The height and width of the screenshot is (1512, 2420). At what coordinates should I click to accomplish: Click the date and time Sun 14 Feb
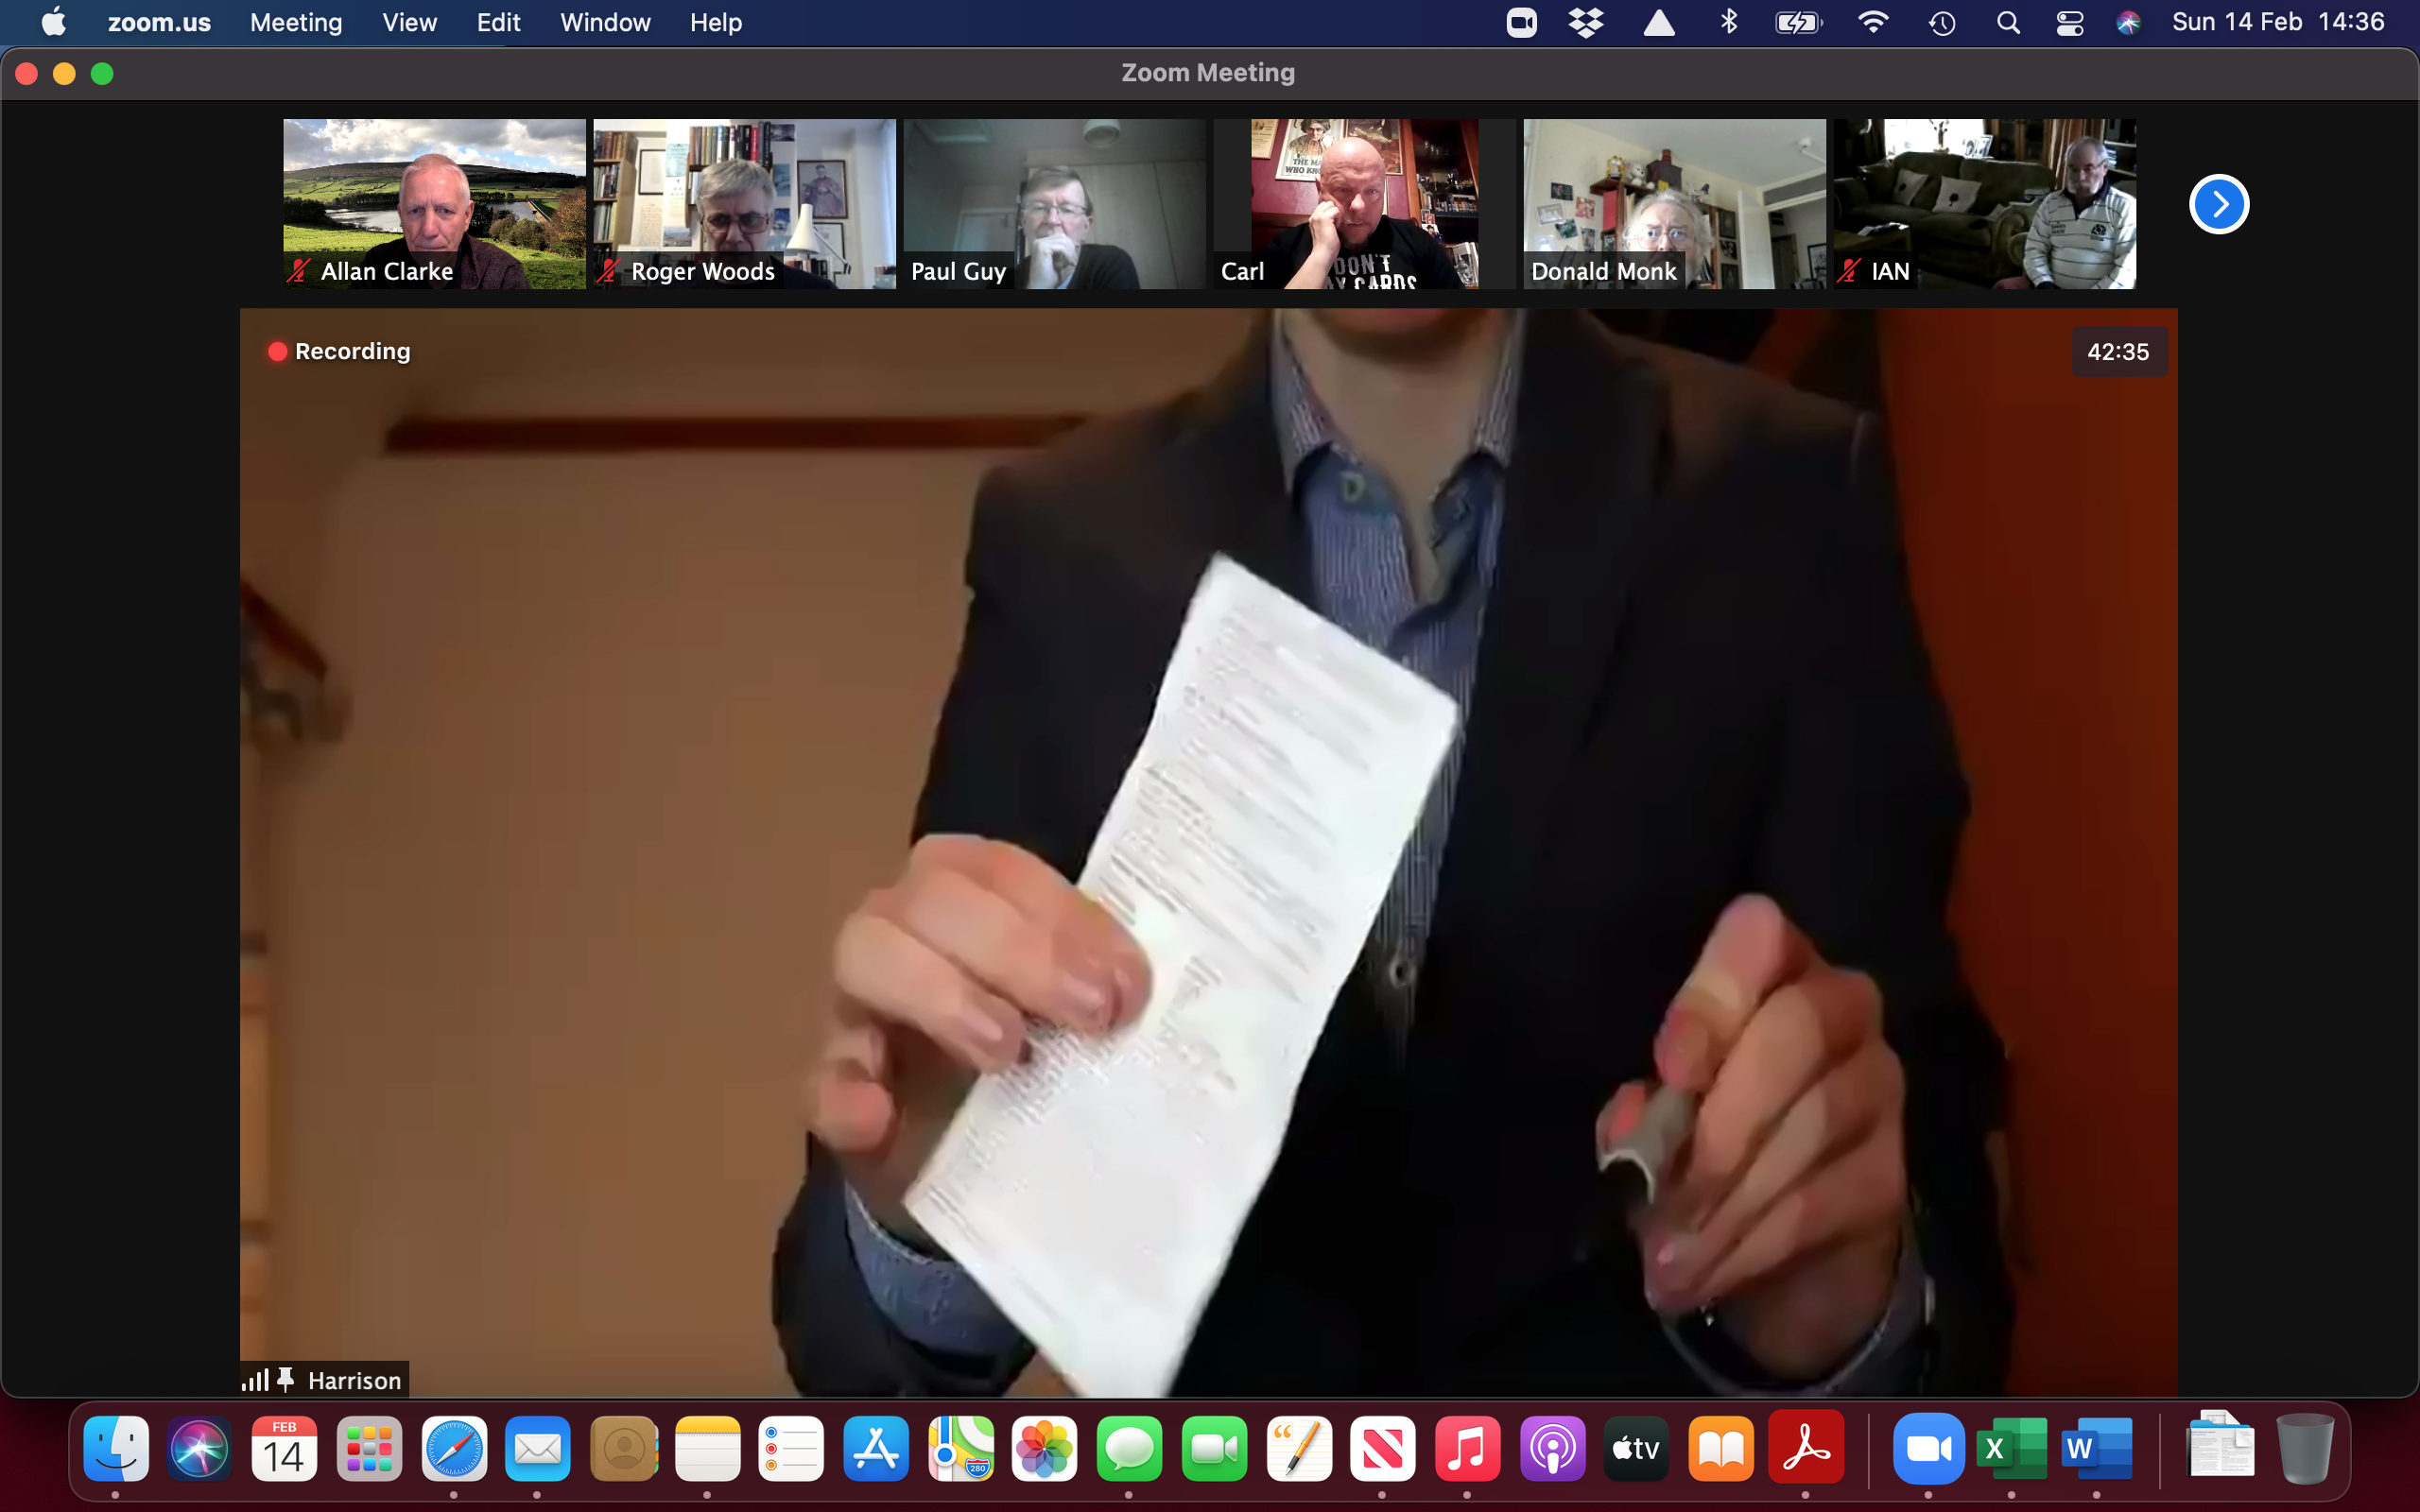coord(2278,22)
